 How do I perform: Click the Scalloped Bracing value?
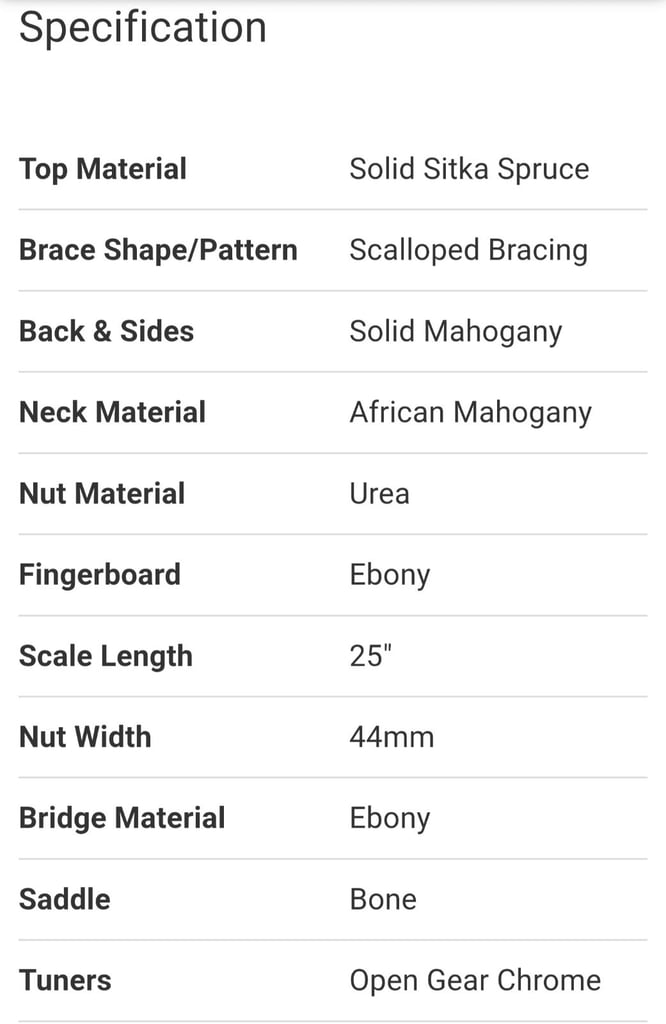(469, 250)
